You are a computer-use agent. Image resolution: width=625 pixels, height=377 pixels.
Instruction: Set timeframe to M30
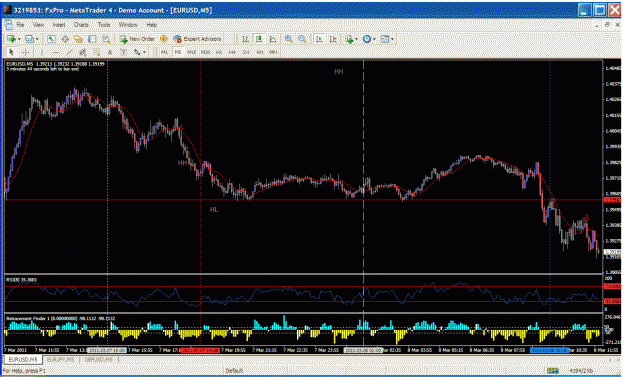pos(205,52)
